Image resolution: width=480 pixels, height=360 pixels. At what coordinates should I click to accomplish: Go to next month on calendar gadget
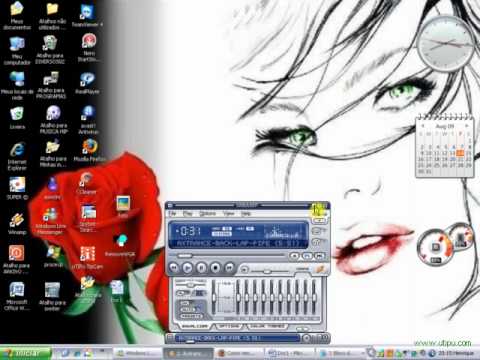tap(467, 126)
